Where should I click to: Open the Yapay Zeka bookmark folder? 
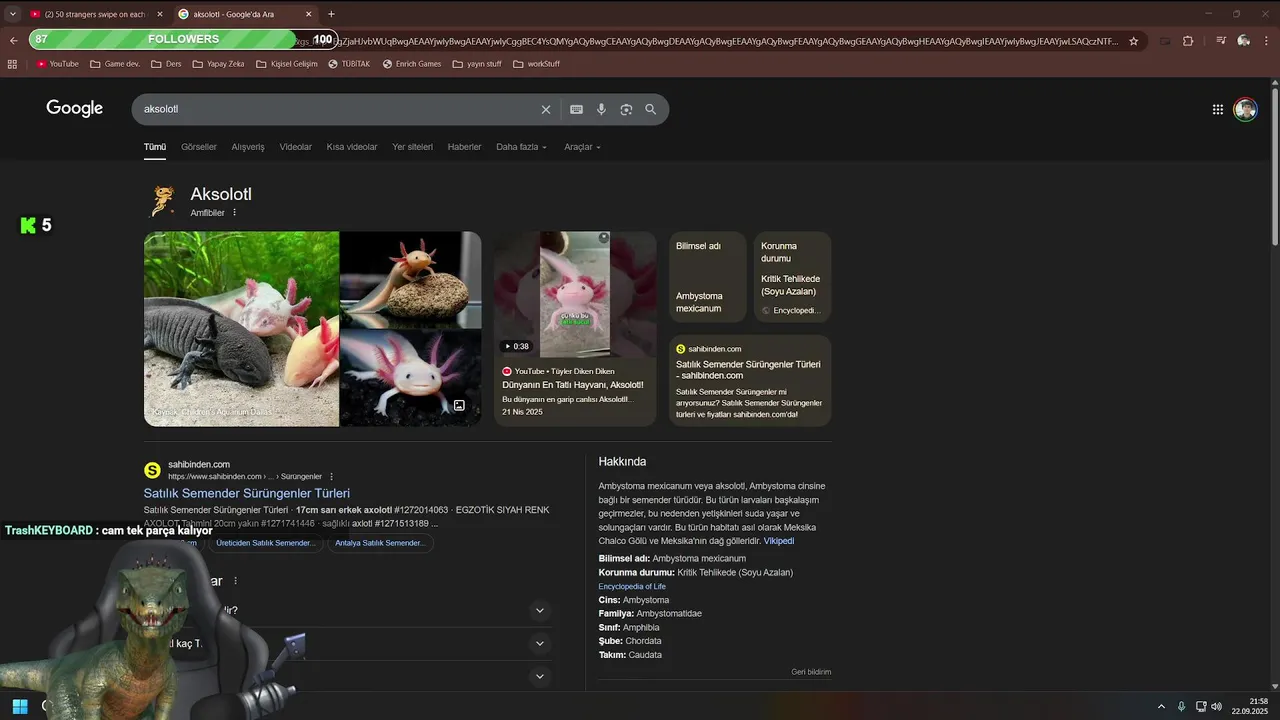click(218, 64)
